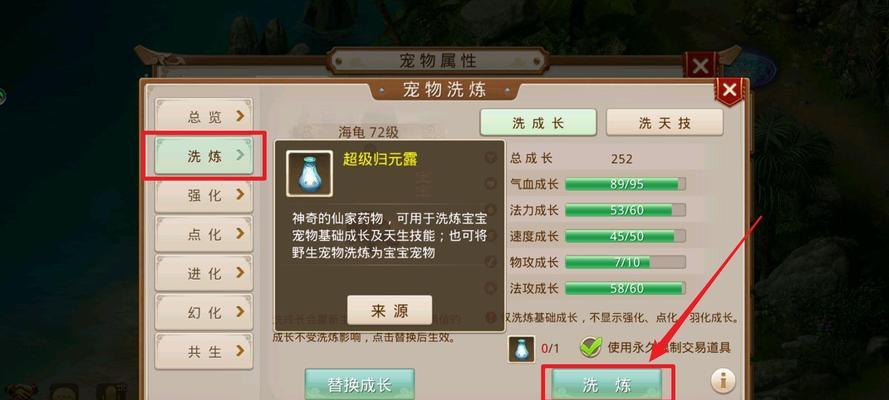889x400 pixels.
Task: Click the small potion item icon beside 0/1
Action: (521, 348)
